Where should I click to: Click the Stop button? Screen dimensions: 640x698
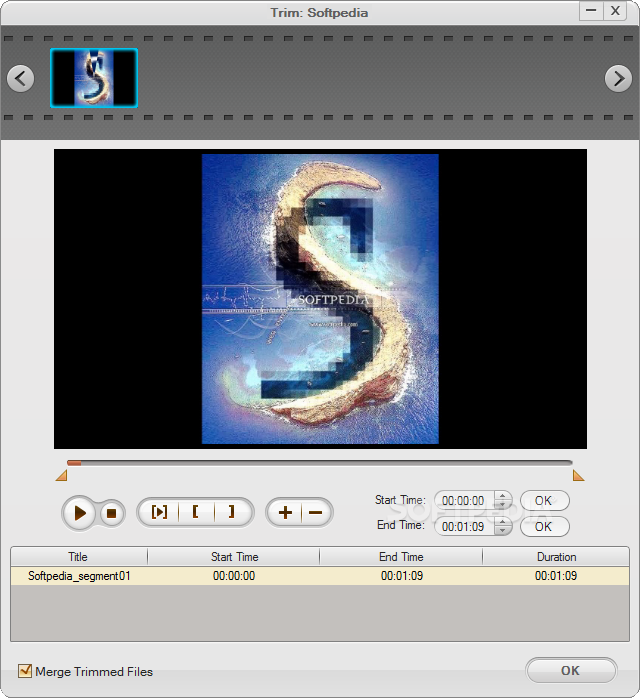[111, 514]
